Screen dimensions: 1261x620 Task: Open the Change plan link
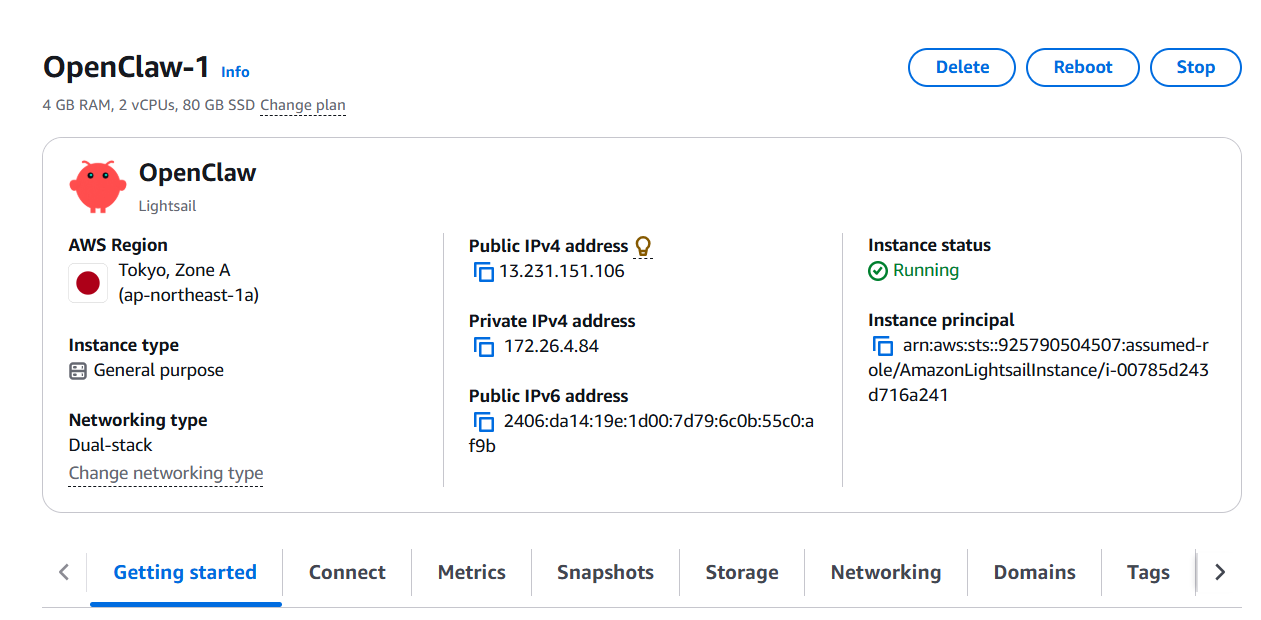(303, 105)
